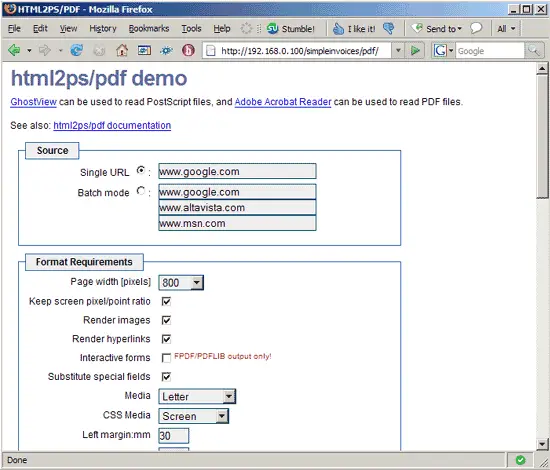Click the page icon in address bar
Screen dimensions: 550x470
[x=210, y=51]
